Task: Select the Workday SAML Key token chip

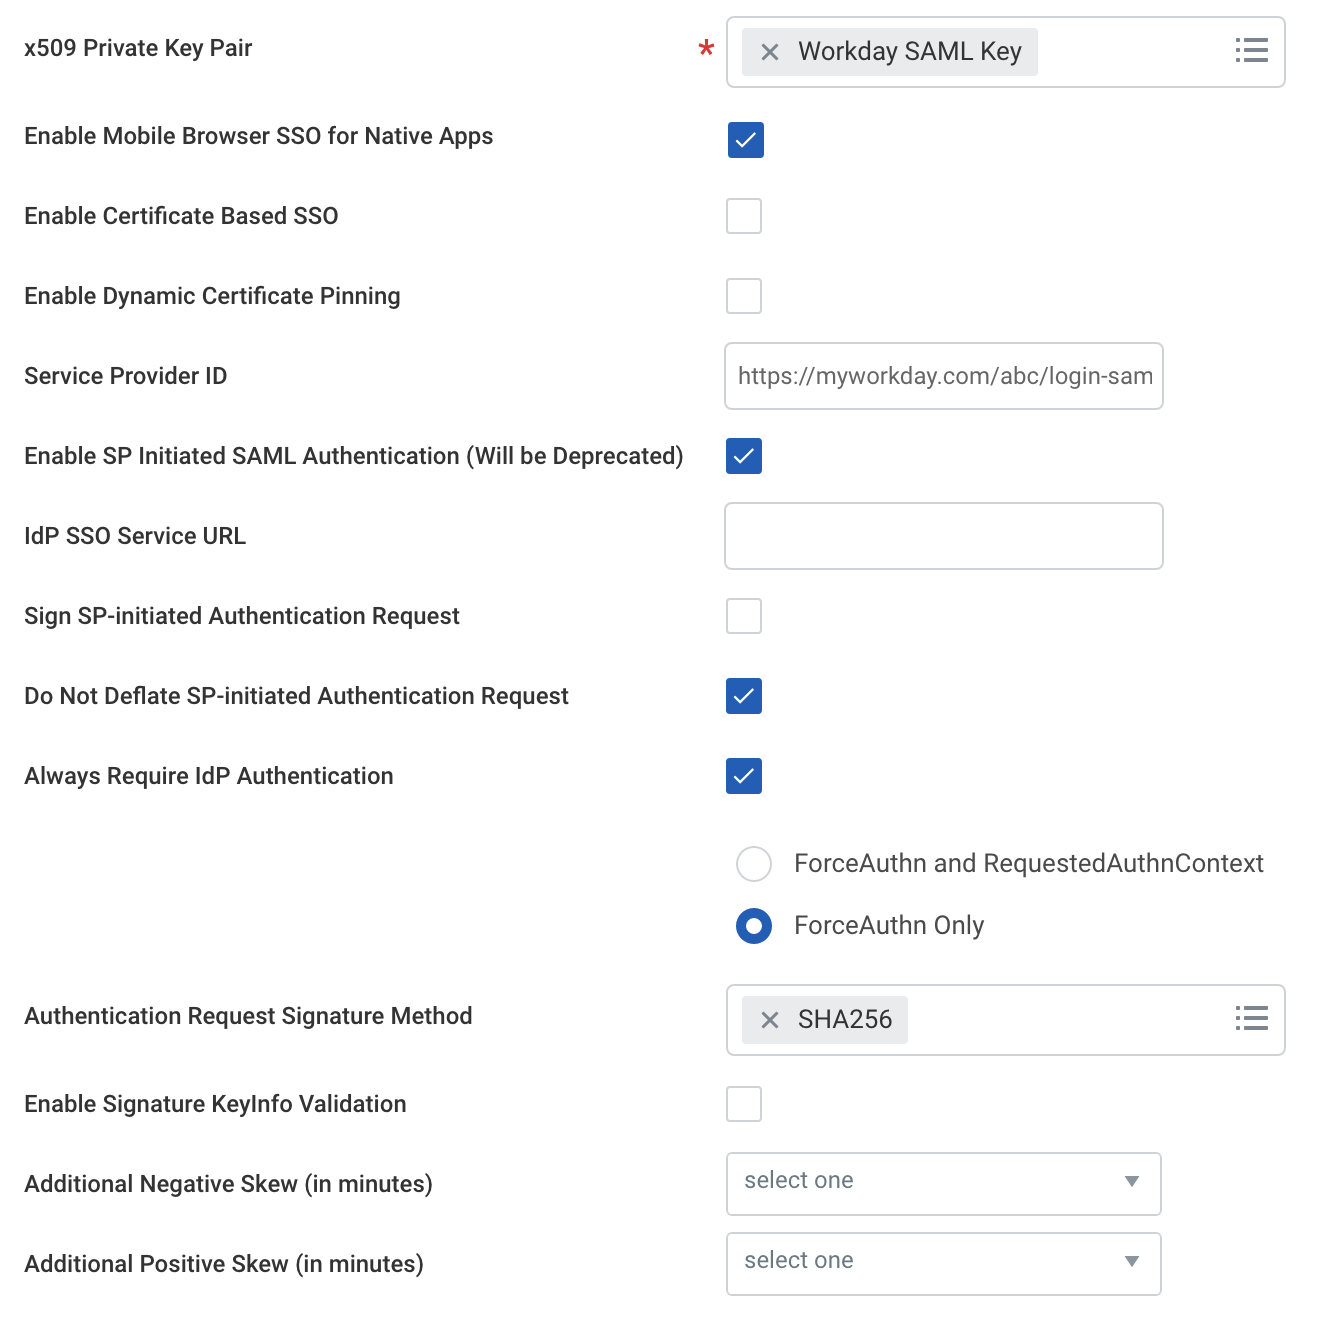Action: (912, 51)
